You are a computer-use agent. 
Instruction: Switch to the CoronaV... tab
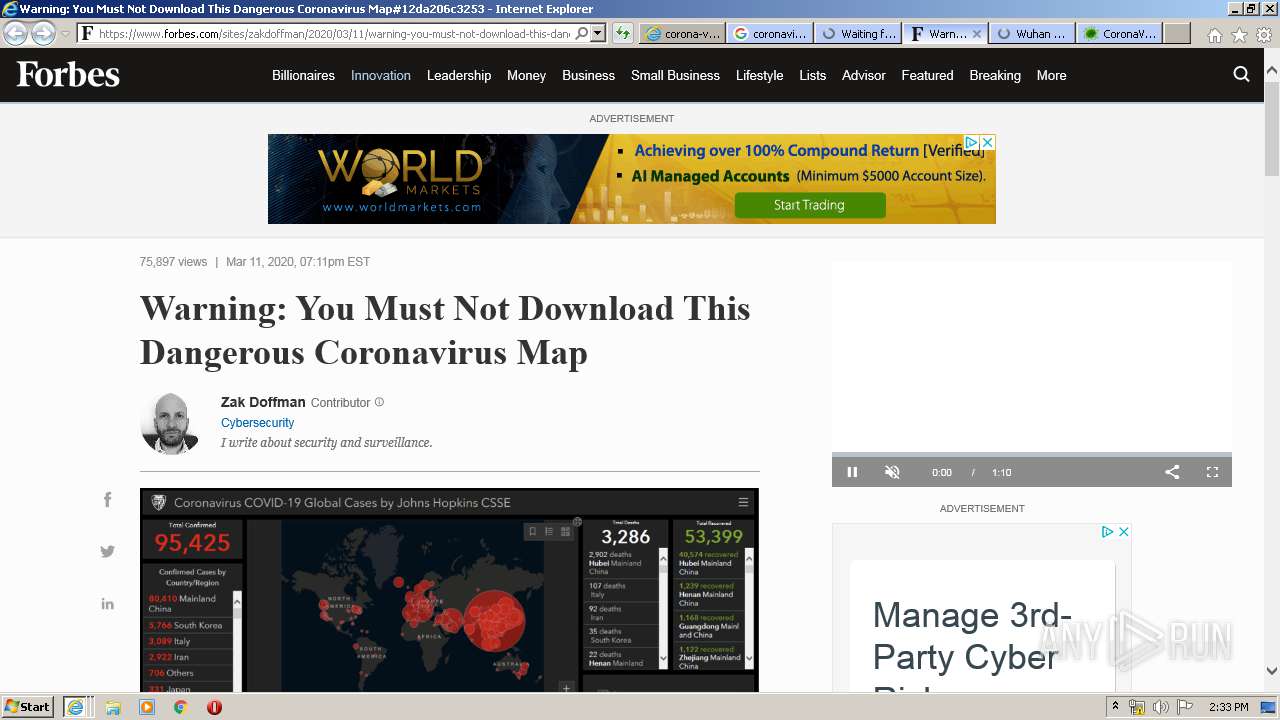tap(1120, 33)
